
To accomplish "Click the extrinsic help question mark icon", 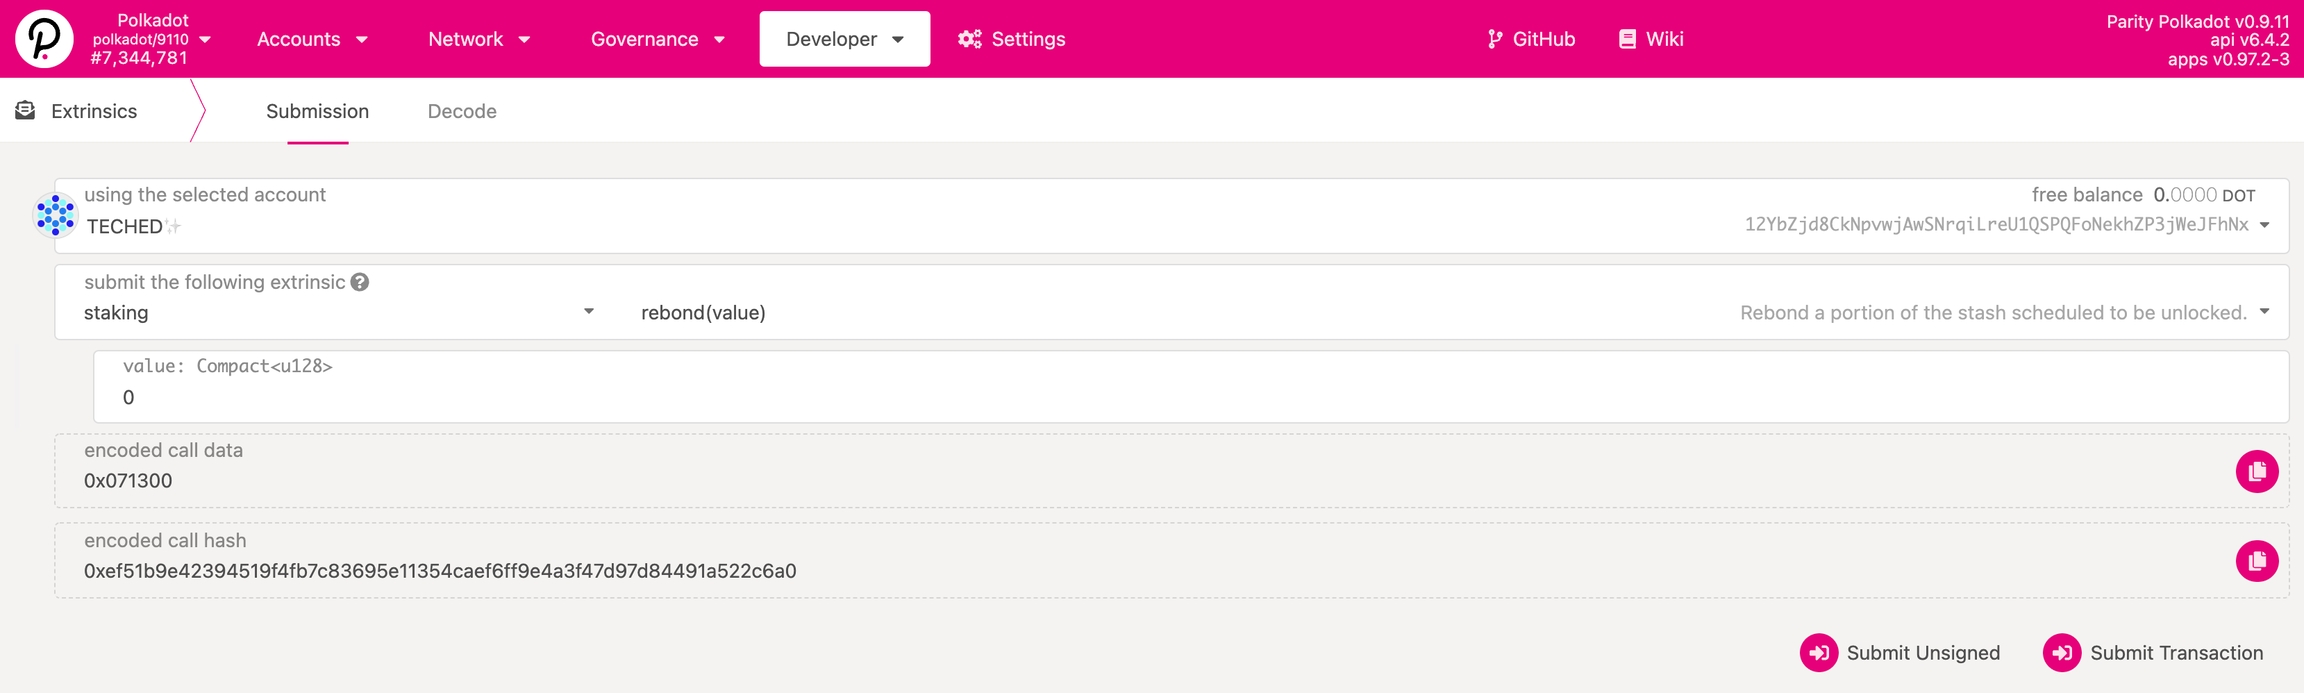I will coord(360,282).
